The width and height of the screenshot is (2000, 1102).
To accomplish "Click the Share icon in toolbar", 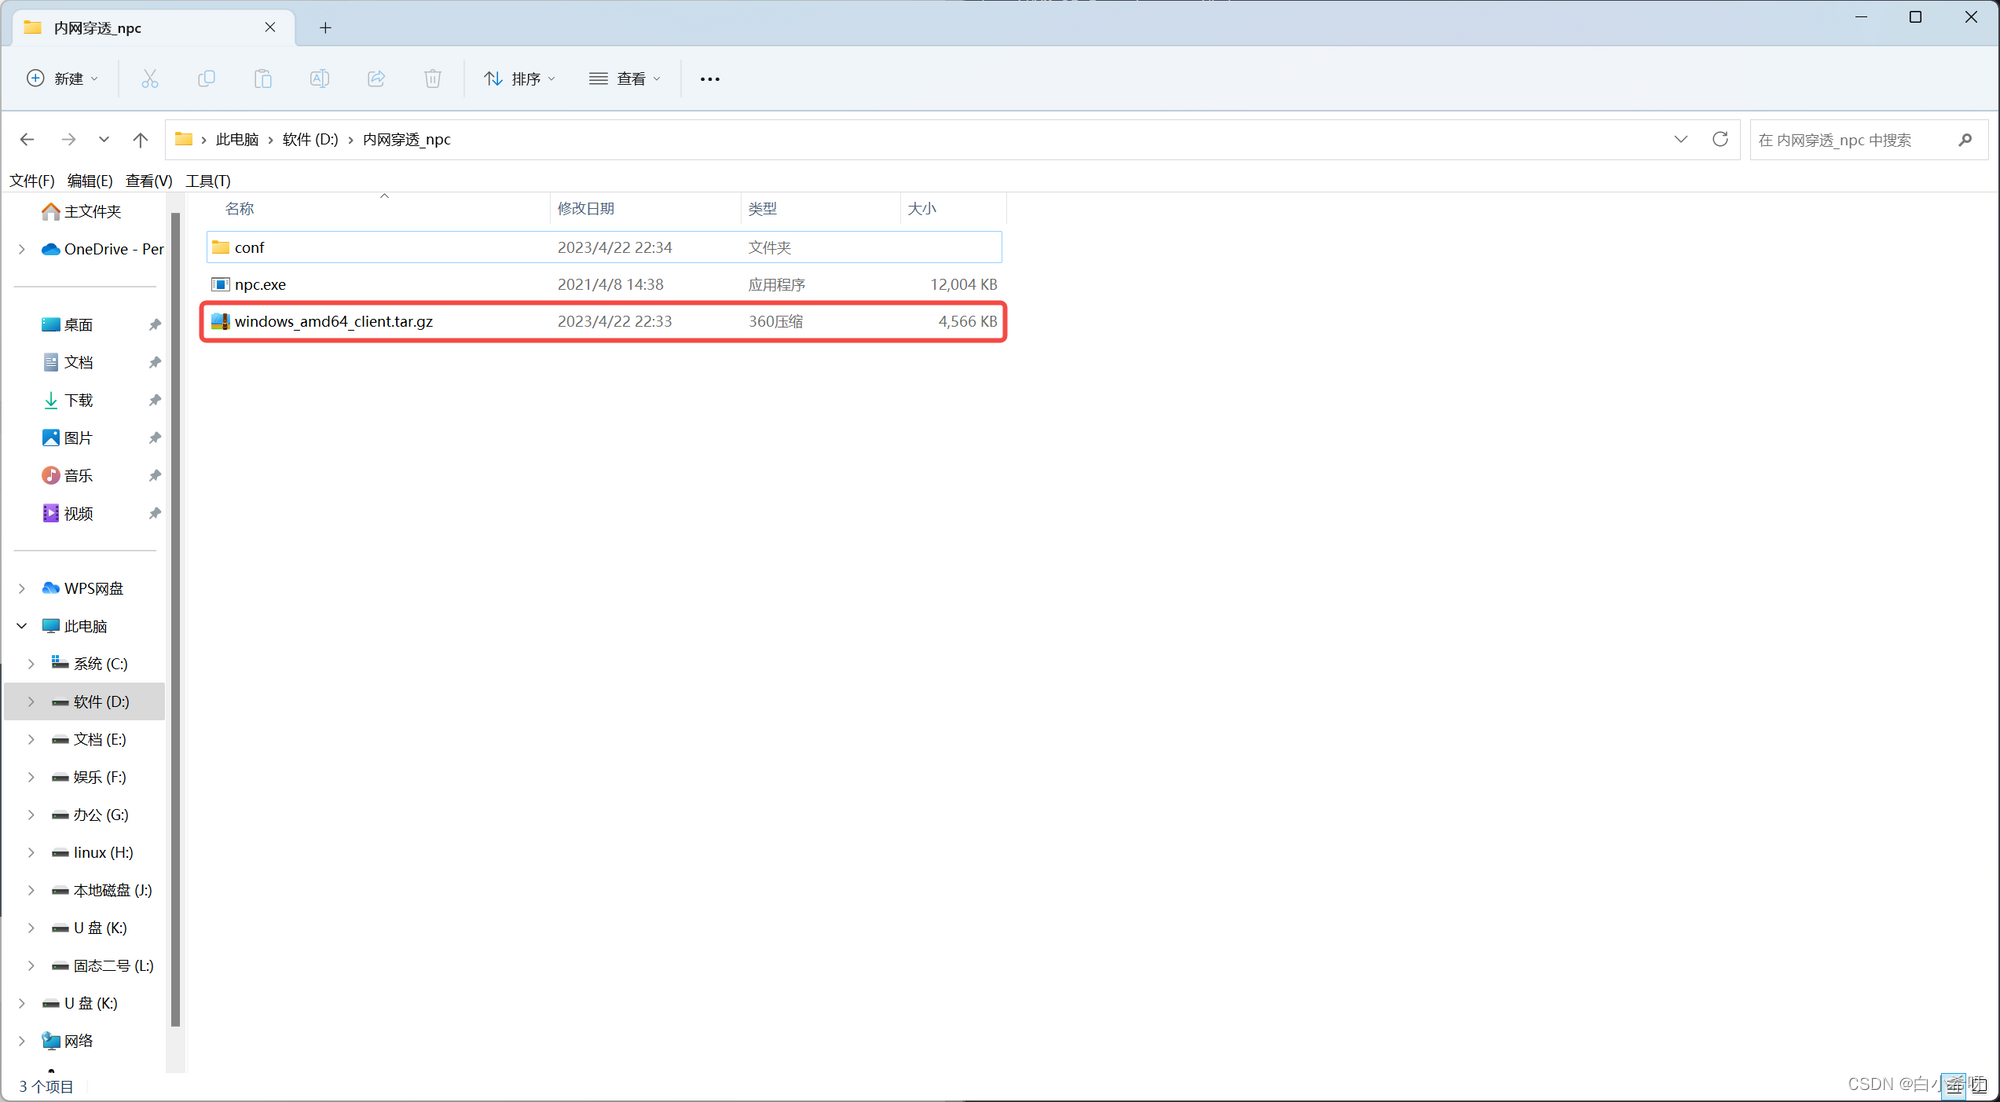I will click(x=376, y=78).
